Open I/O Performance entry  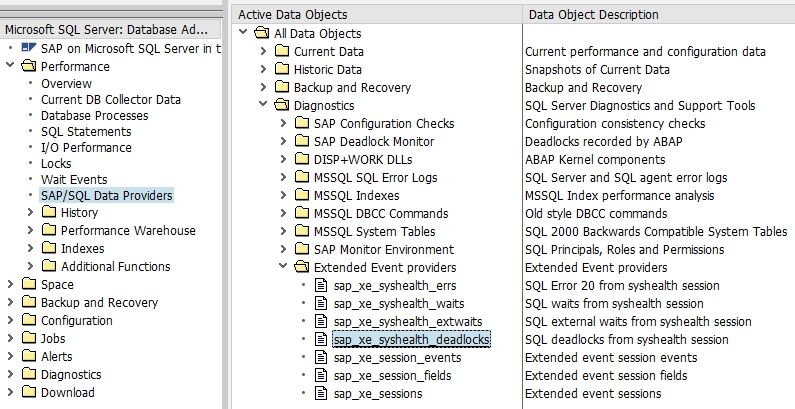86,148
